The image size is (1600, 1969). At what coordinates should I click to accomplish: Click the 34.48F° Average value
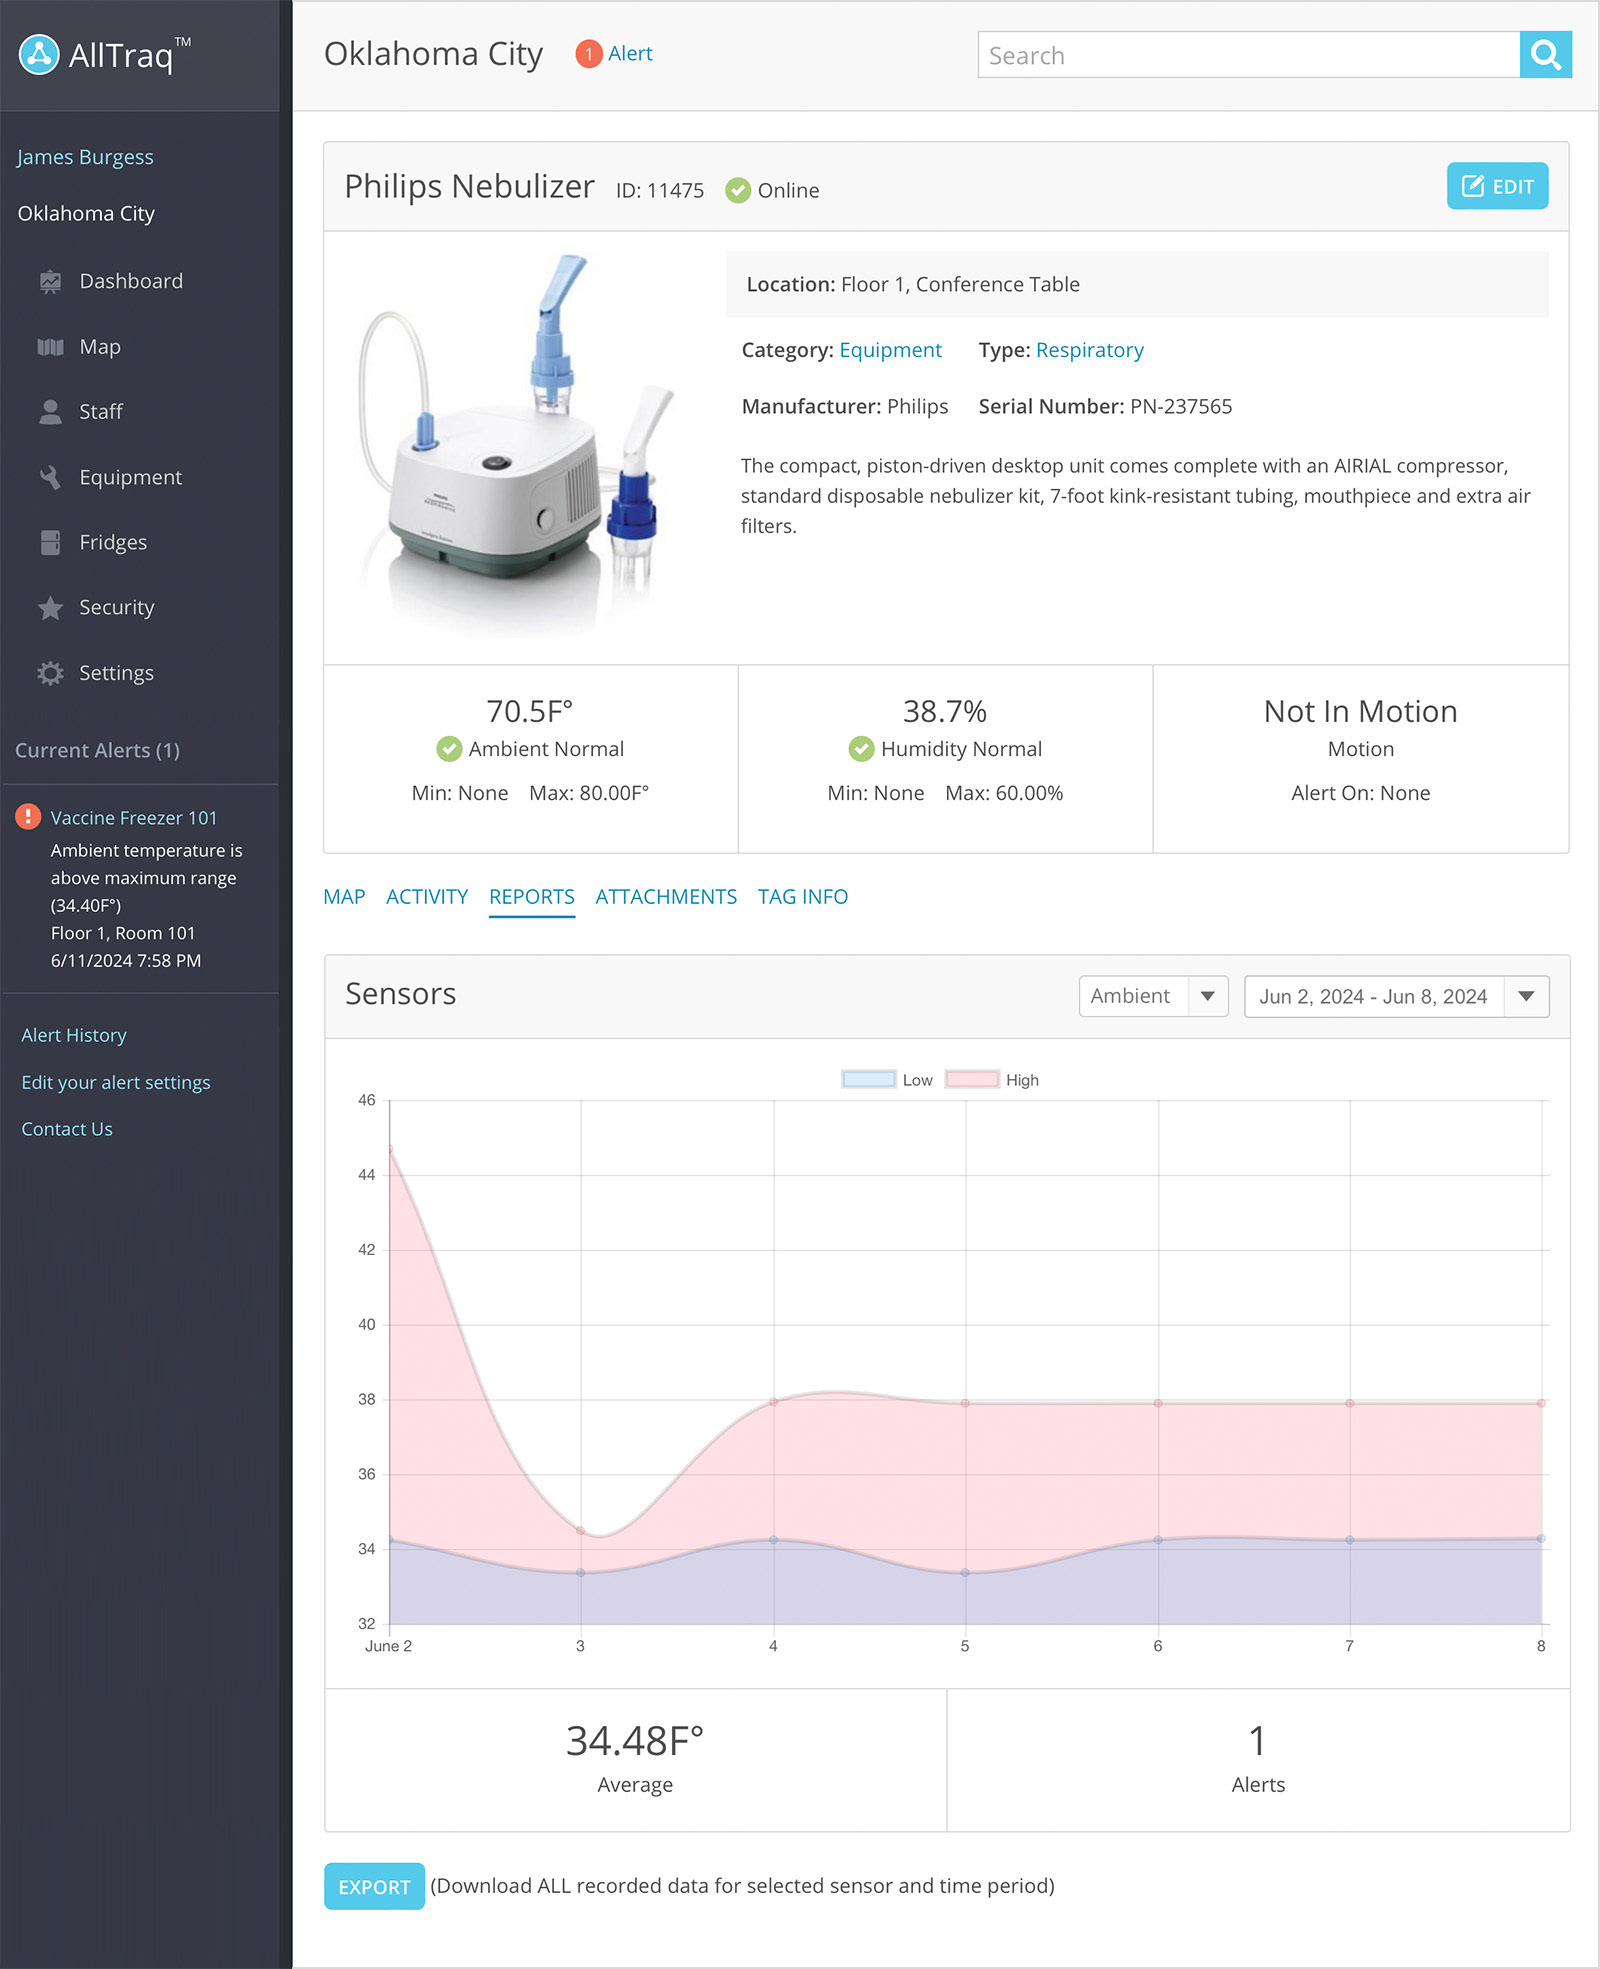635,1741
